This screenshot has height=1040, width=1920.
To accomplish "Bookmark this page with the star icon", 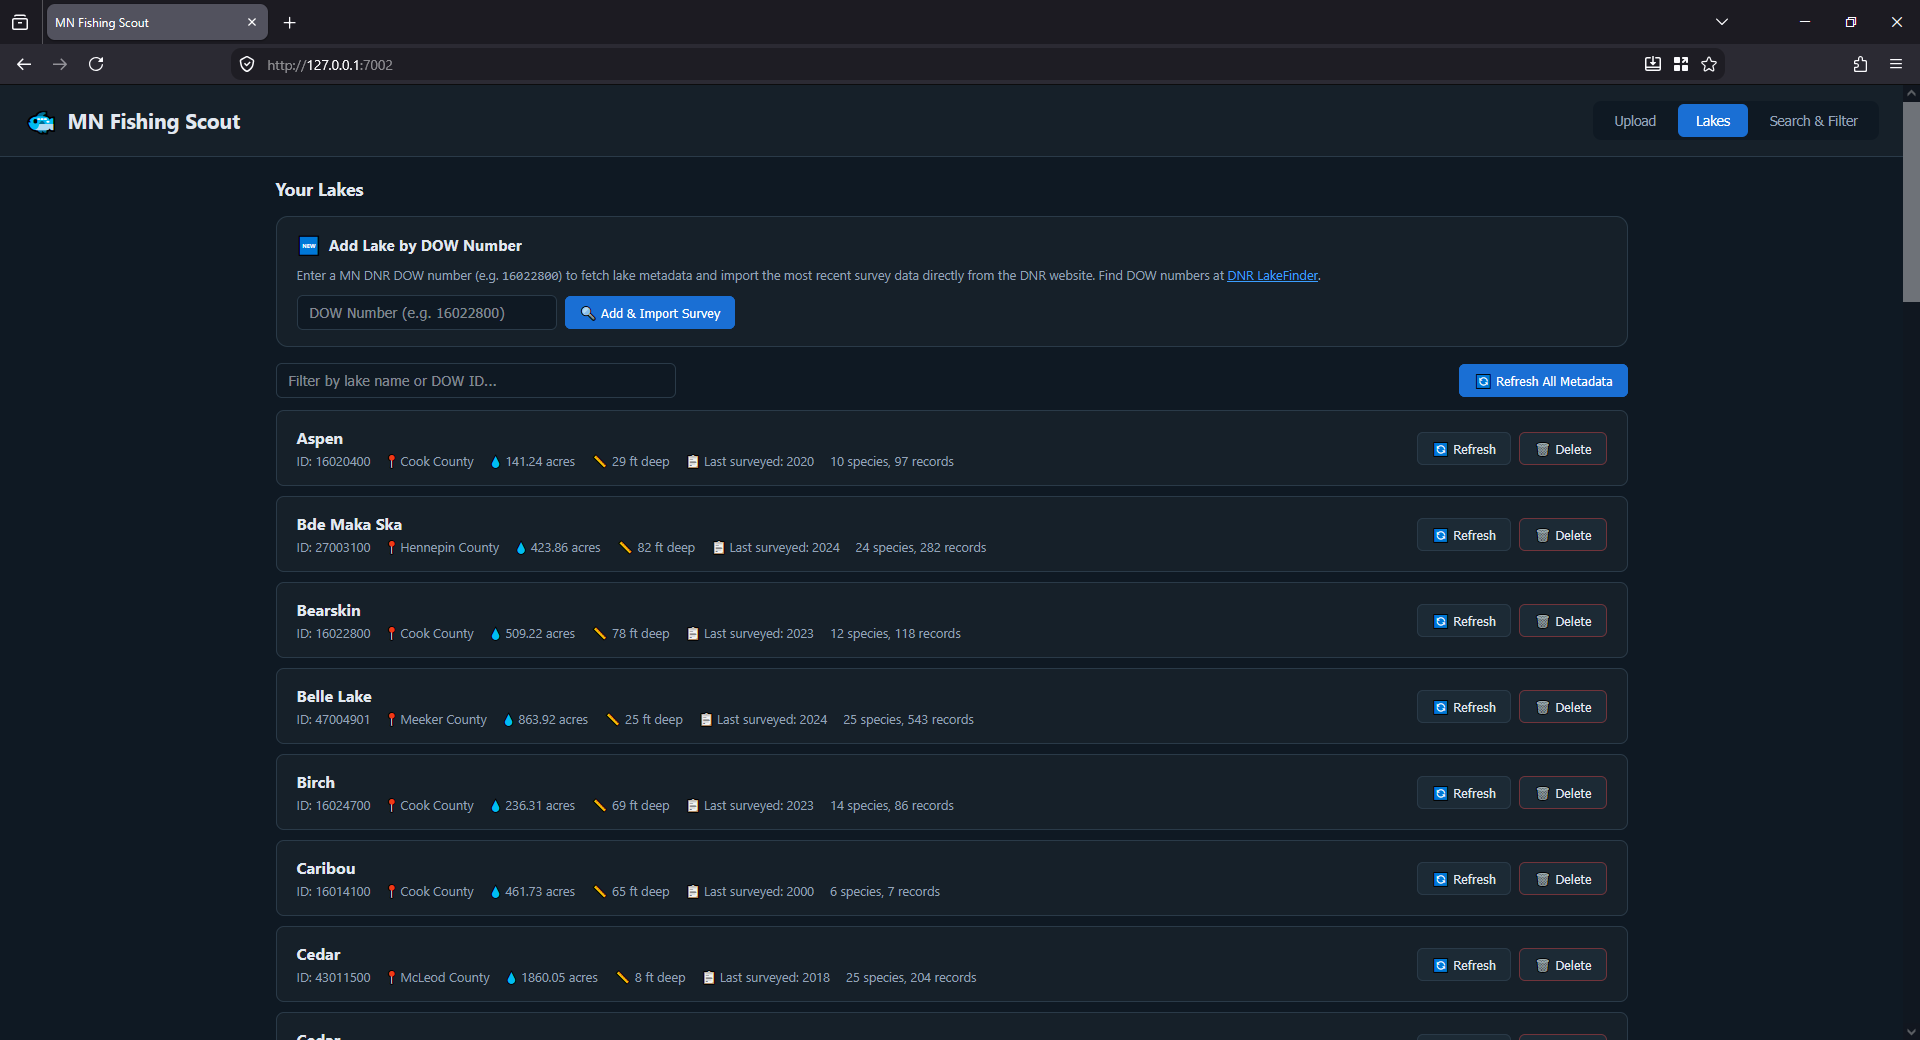I will (x=1709, y=64).
